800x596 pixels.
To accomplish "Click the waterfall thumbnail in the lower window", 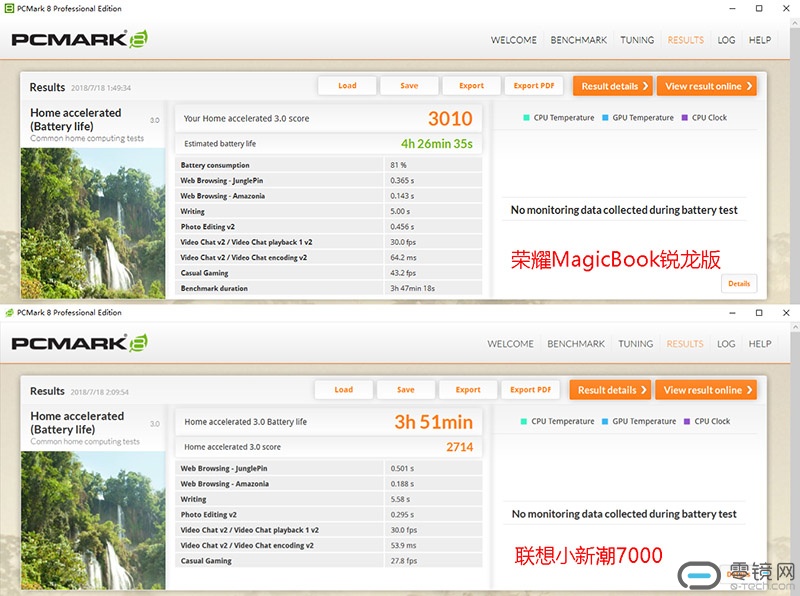I will [93, 520].
